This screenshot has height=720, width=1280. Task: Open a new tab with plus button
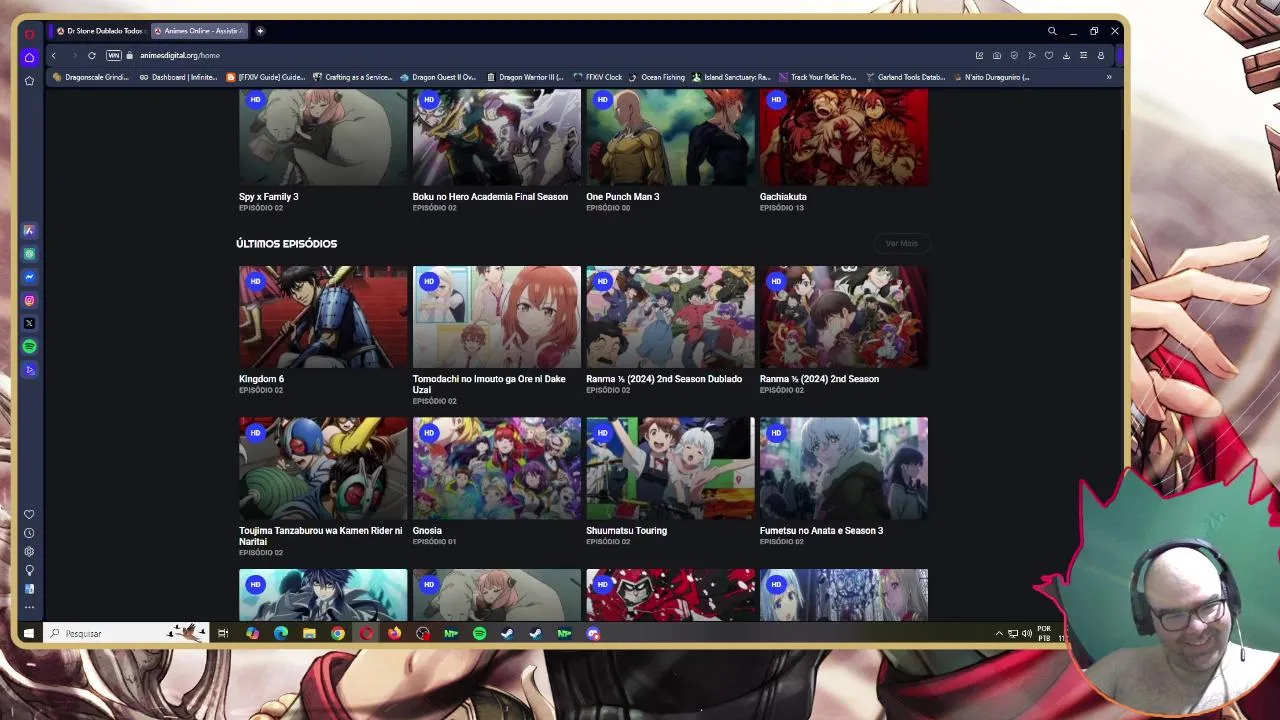[260, 31]
